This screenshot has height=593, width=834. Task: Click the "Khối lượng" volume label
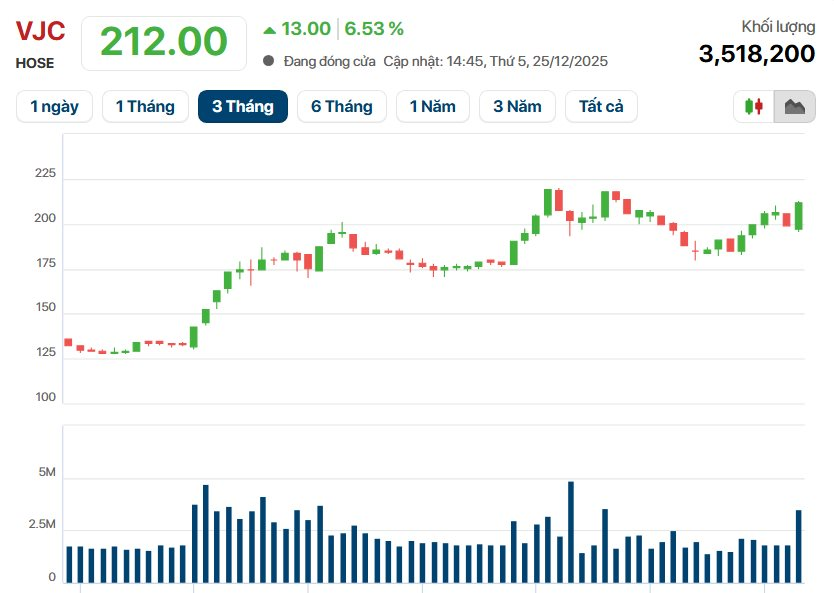pyautogui.click(x=778, y=27)
